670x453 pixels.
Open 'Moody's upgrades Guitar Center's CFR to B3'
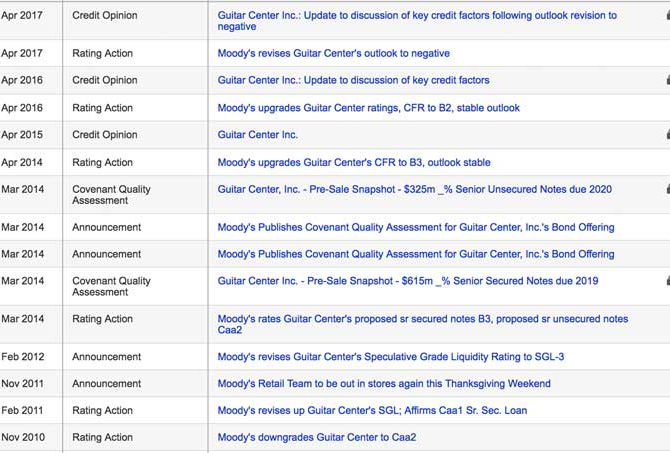point(353,162)
